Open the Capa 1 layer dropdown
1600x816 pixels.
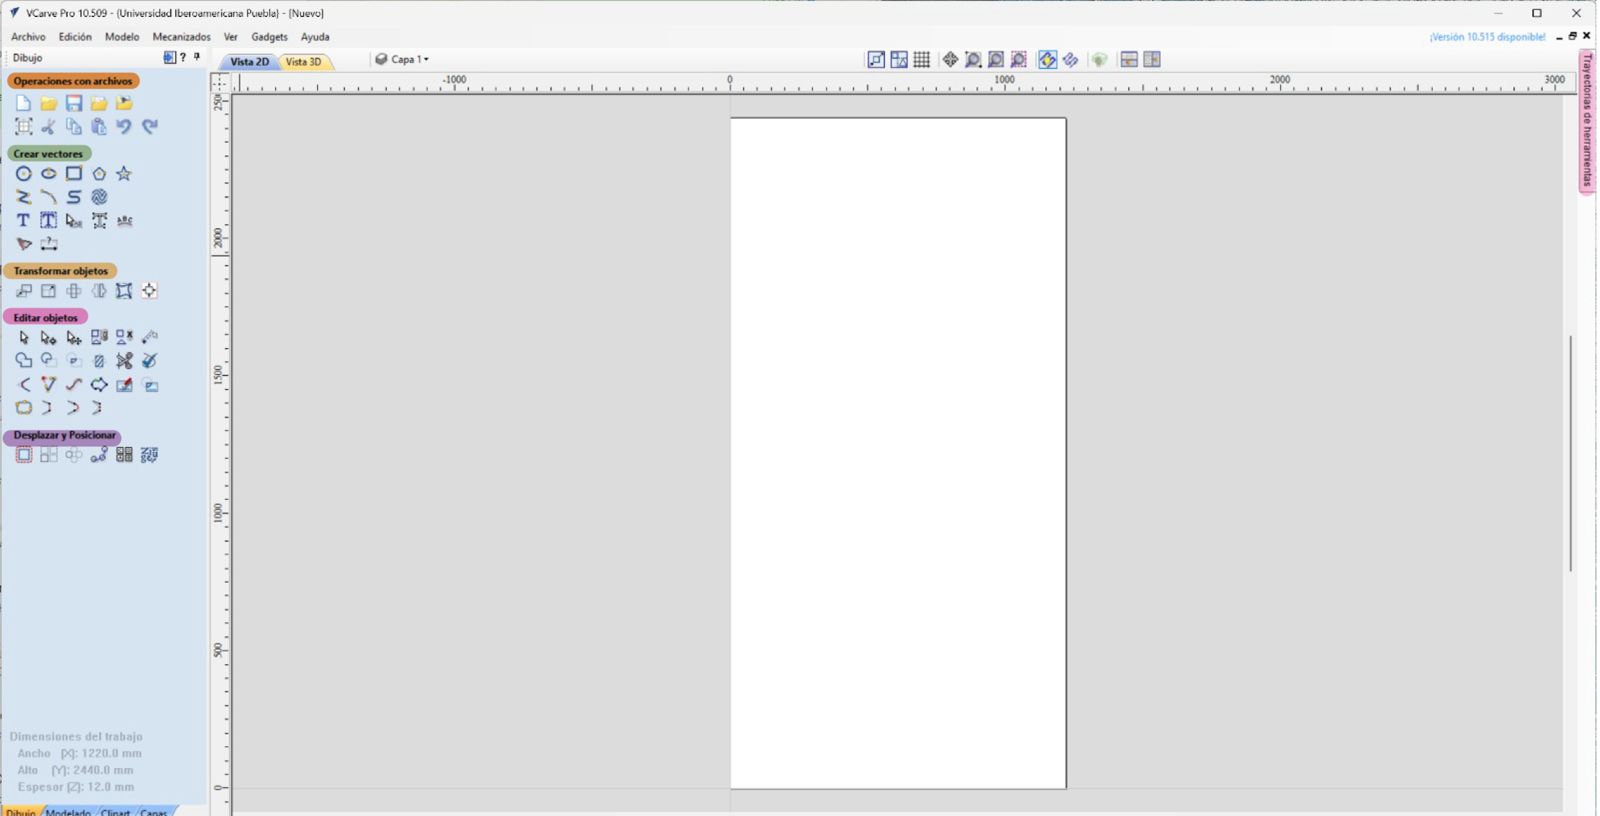point(402,59)
